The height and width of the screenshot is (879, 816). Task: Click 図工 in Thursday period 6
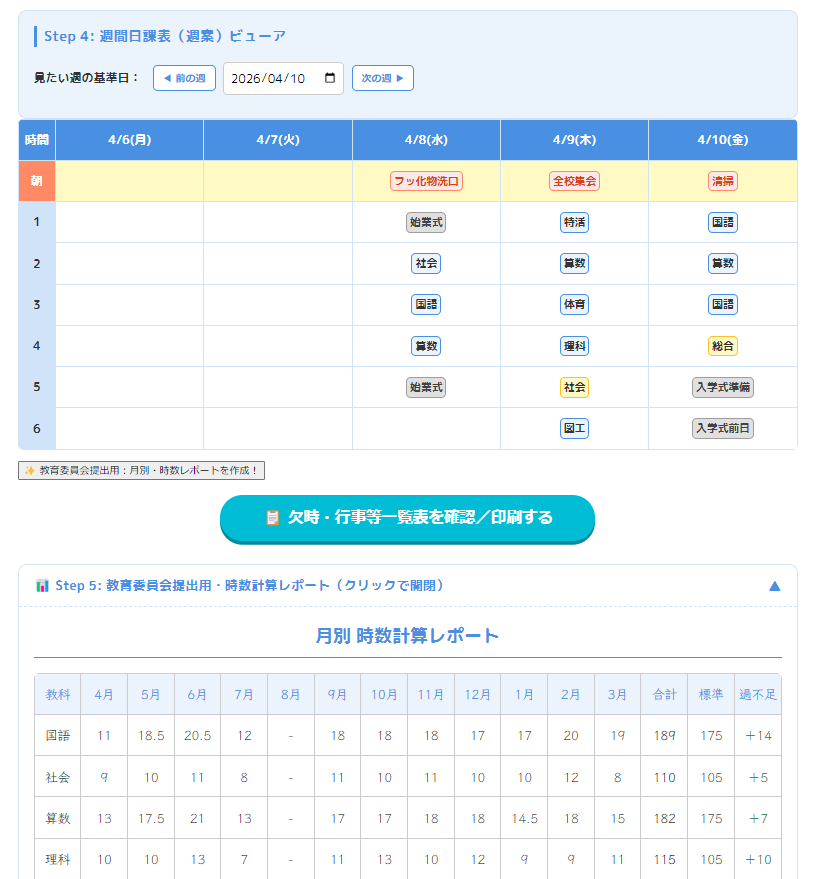coord(574,428)
